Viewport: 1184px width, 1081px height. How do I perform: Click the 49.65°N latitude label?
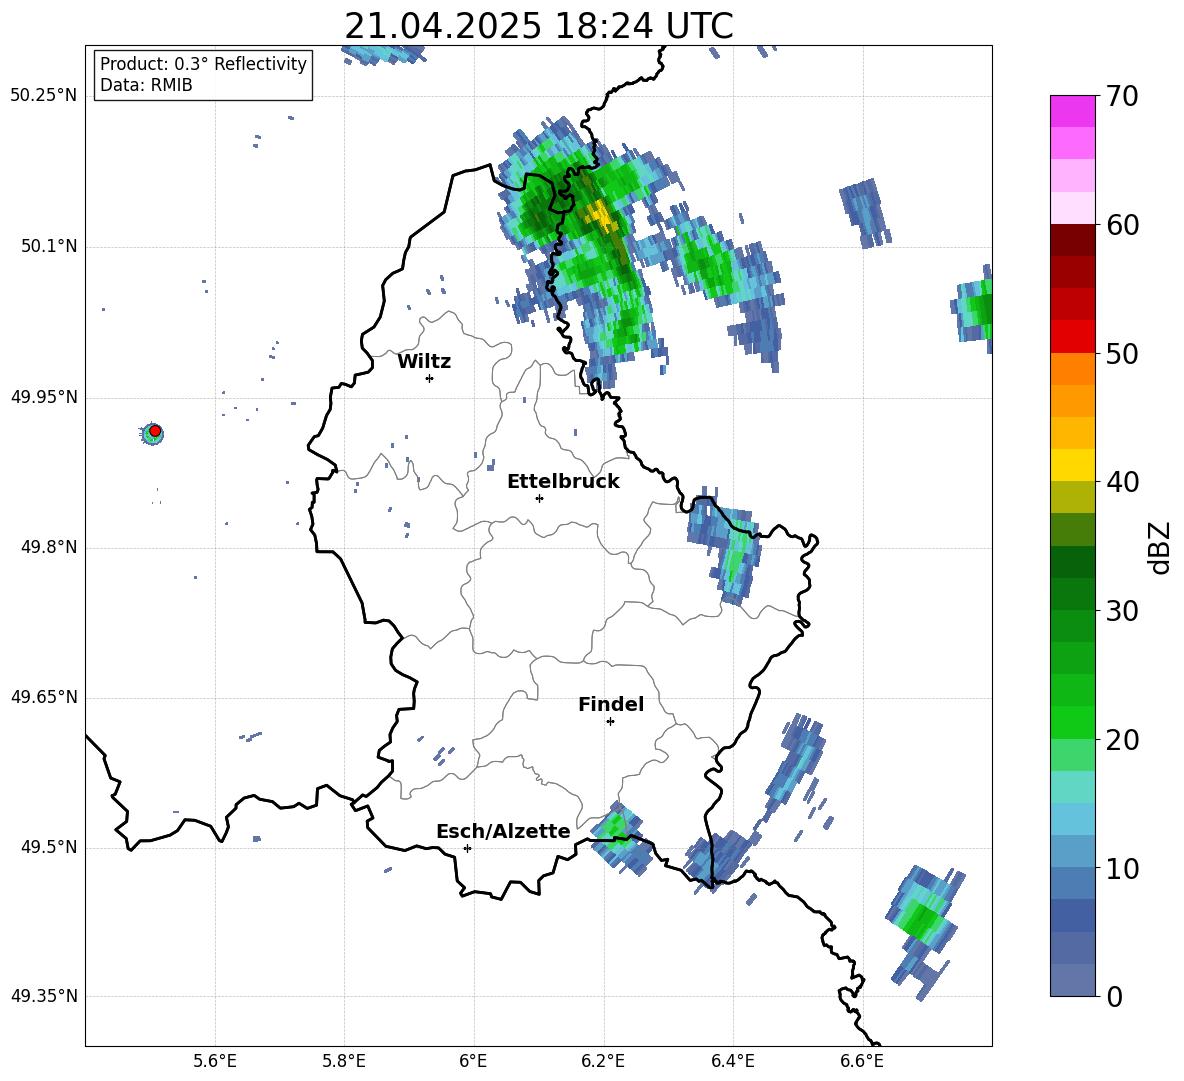44,697
